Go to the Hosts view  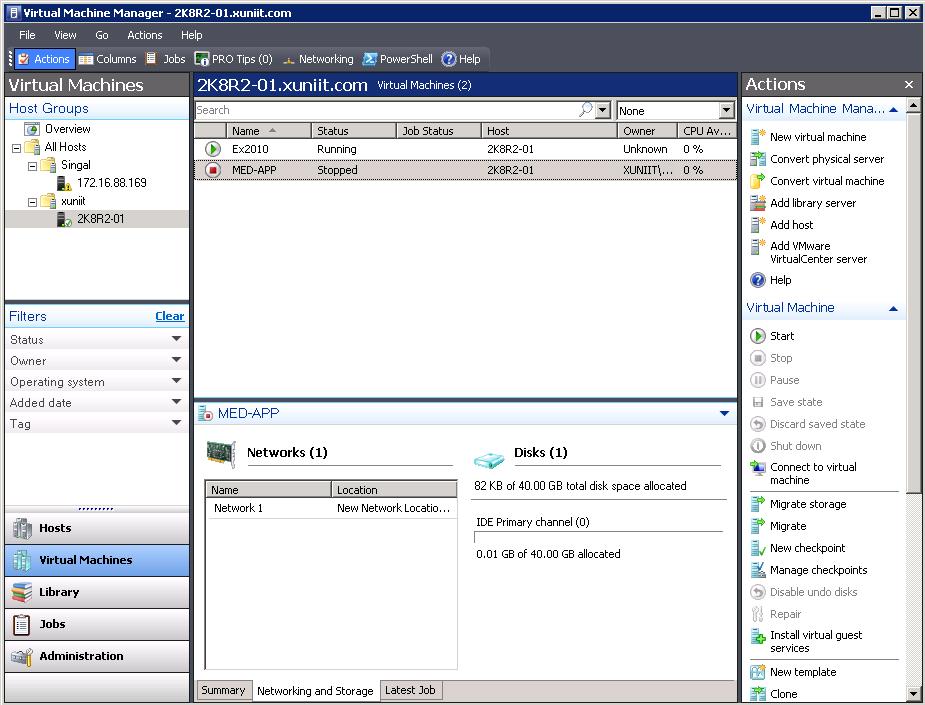coord(97,528)
